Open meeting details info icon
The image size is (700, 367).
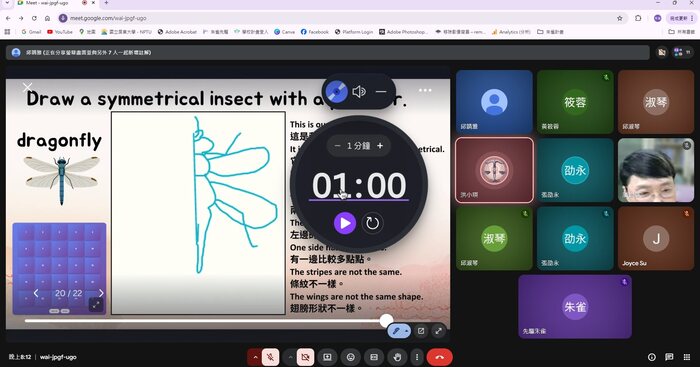[652, 357]
